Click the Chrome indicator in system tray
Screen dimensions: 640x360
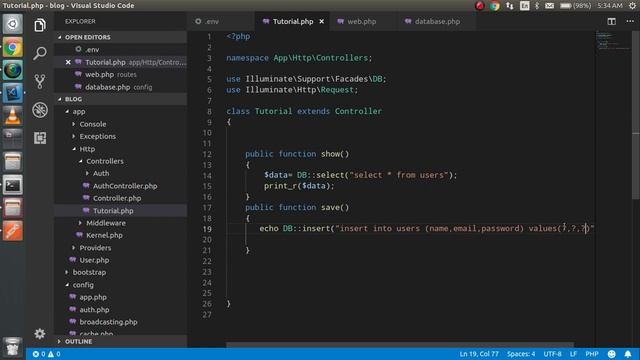[x=495, y=6]
